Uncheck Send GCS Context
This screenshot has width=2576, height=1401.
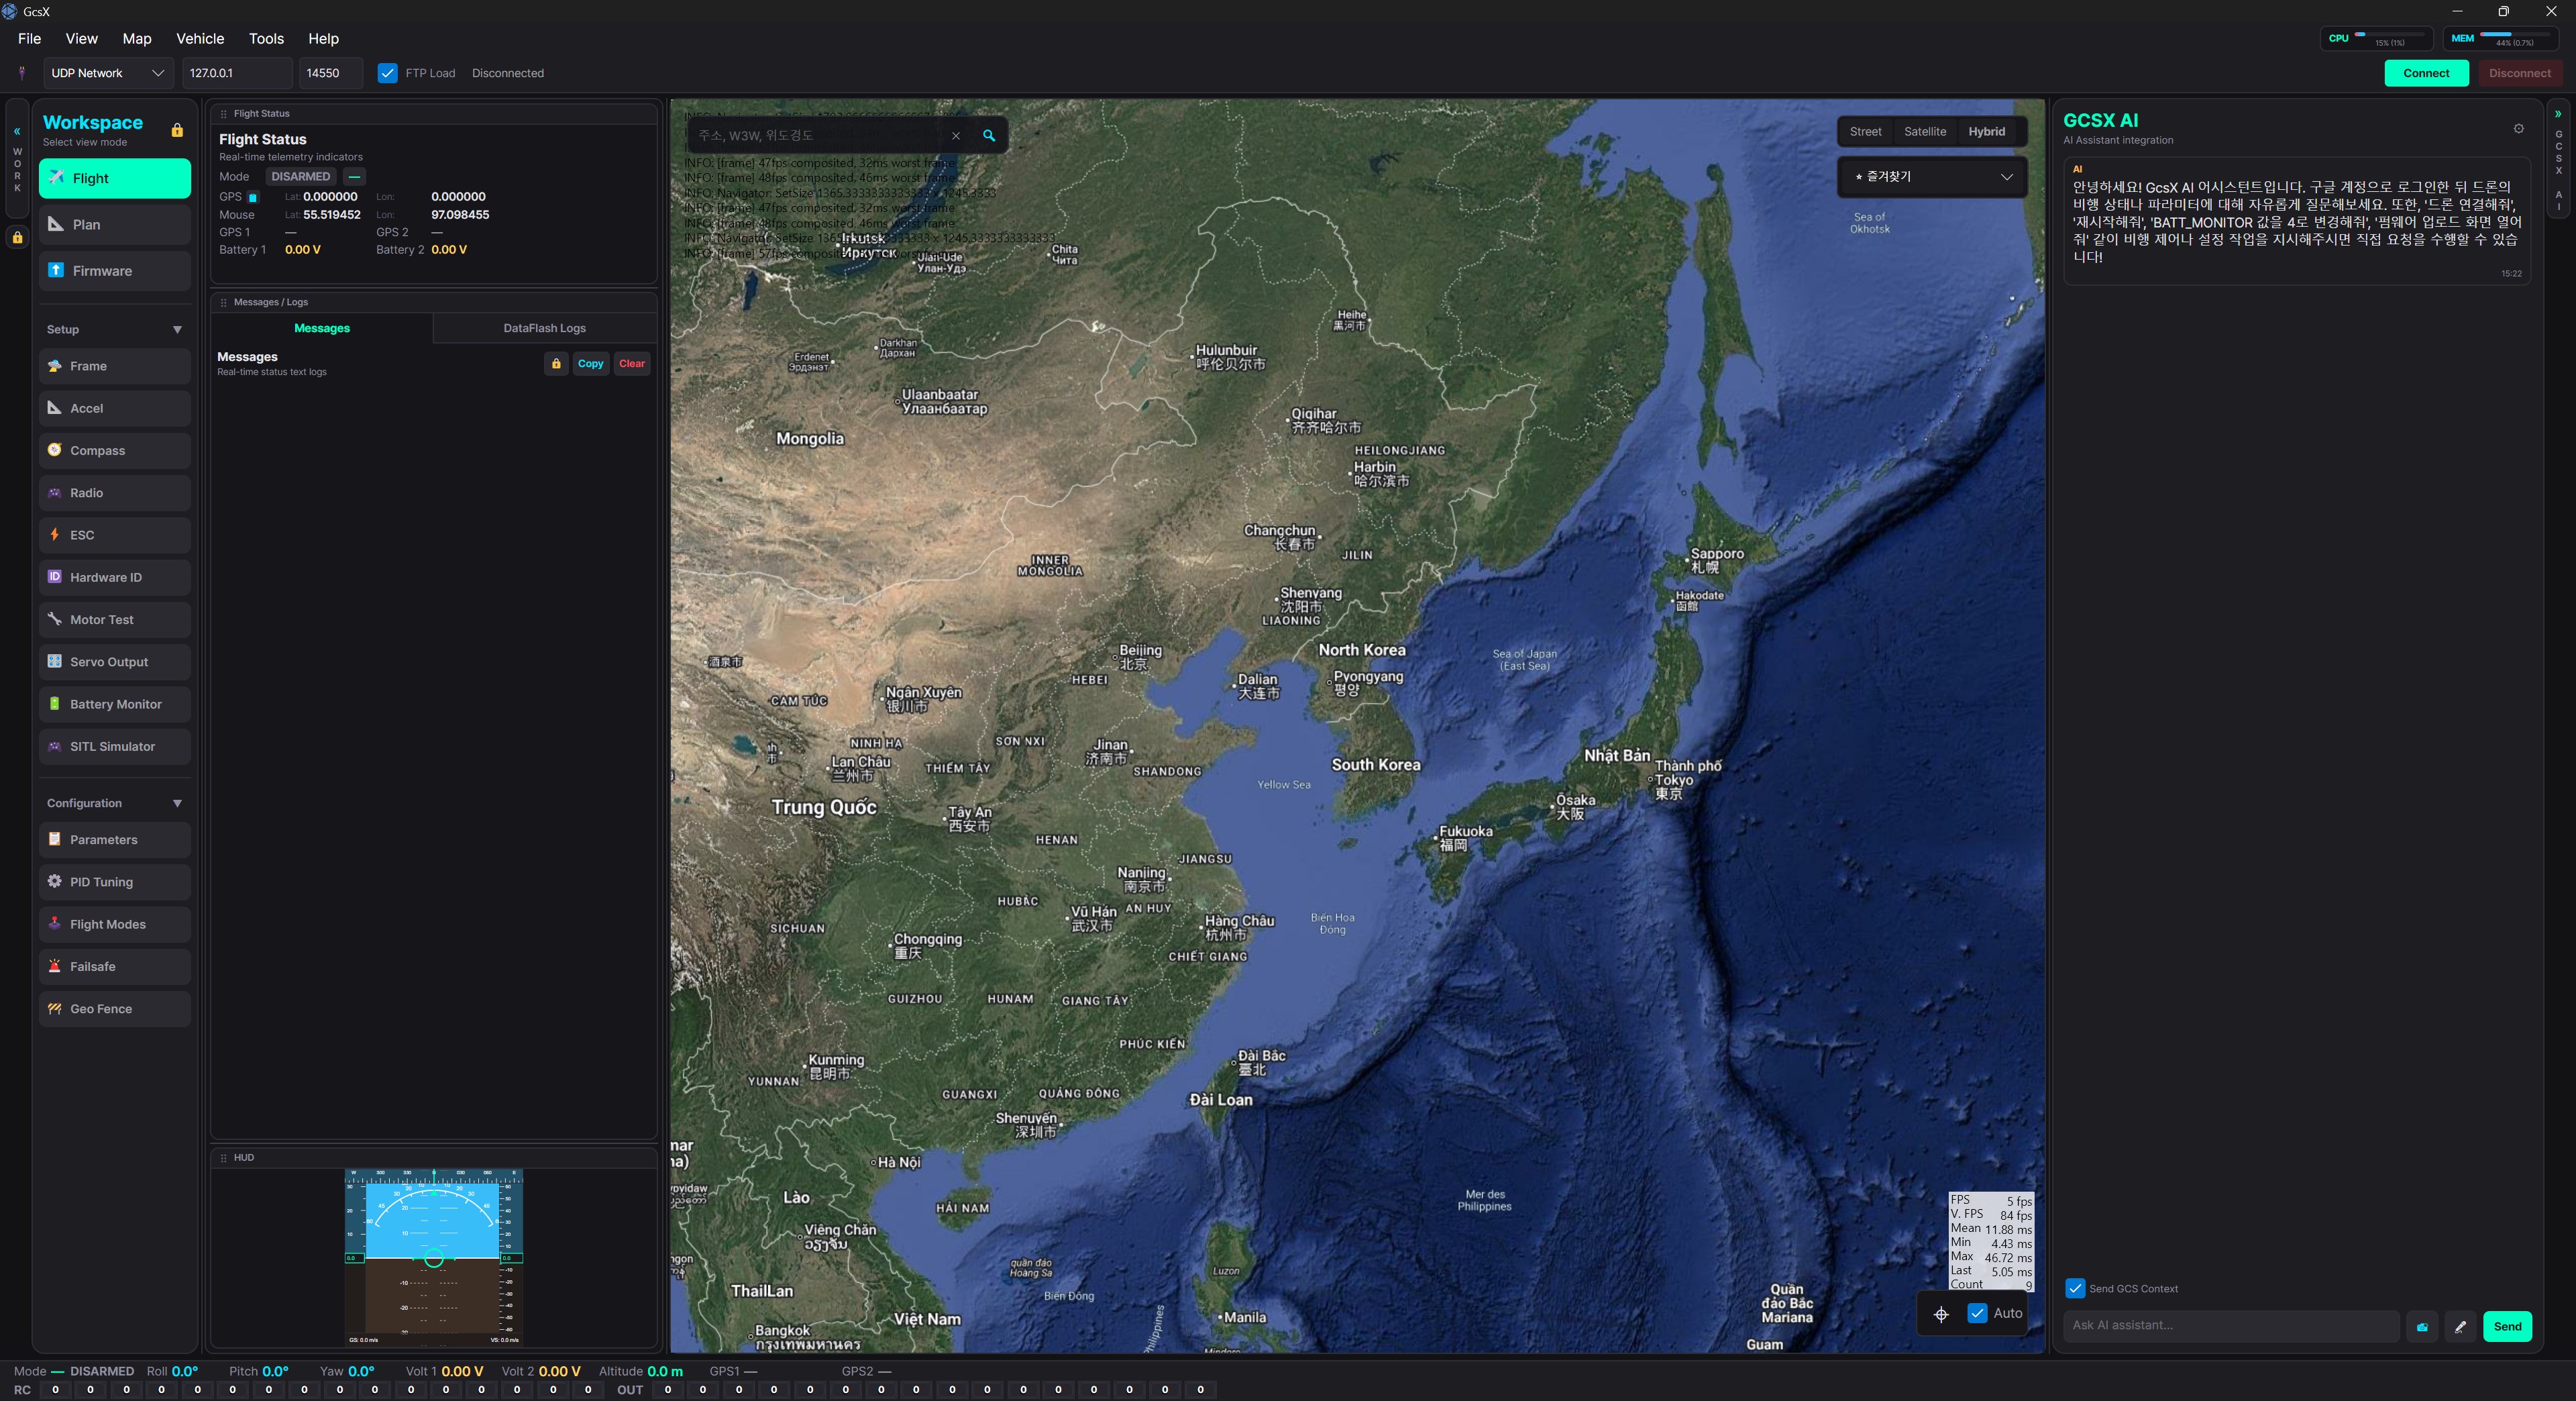pyautogui.click(x=2075, y=1288)
